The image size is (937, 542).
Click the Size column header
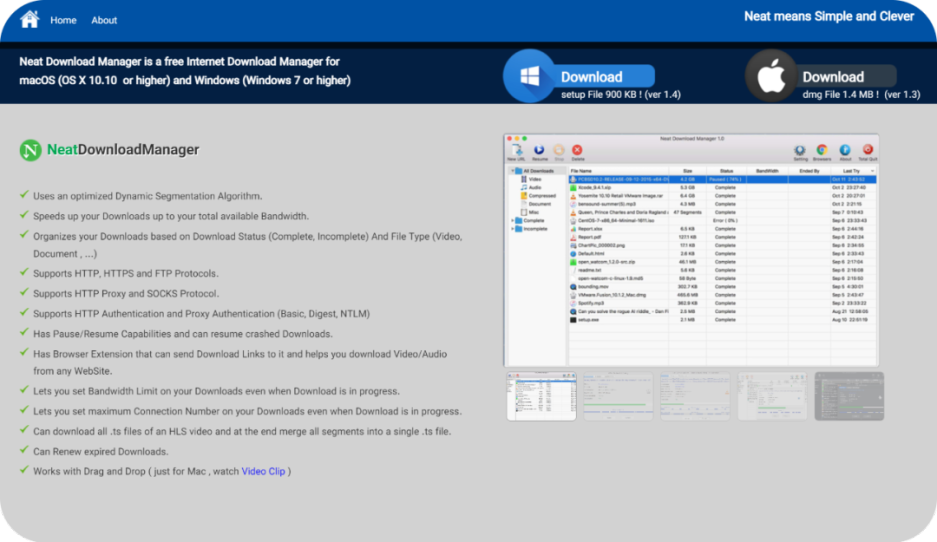click(x=688, y=171)
